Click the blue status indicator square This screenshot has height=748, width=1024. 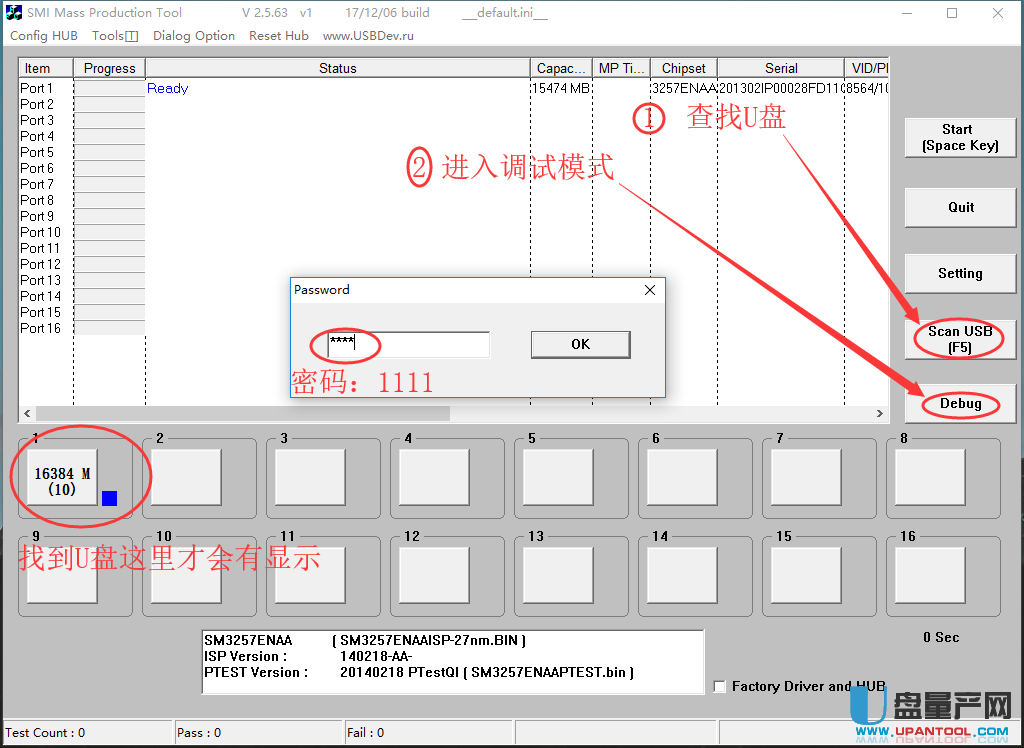click(109, 498)
